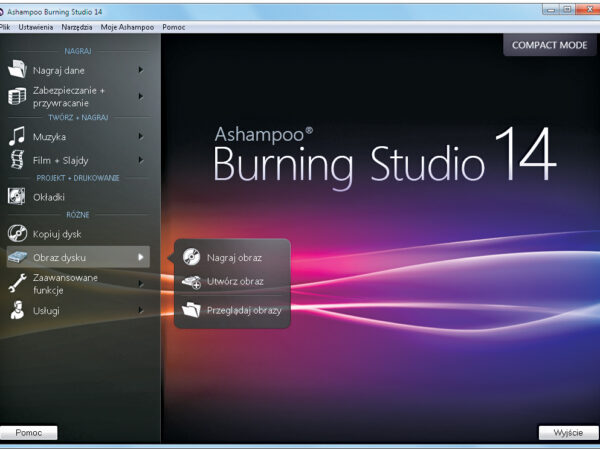This screenshot has width=600, height=450.
Task: Collapse the Obraz dysku submenu arrow
Action: [141, 258]
